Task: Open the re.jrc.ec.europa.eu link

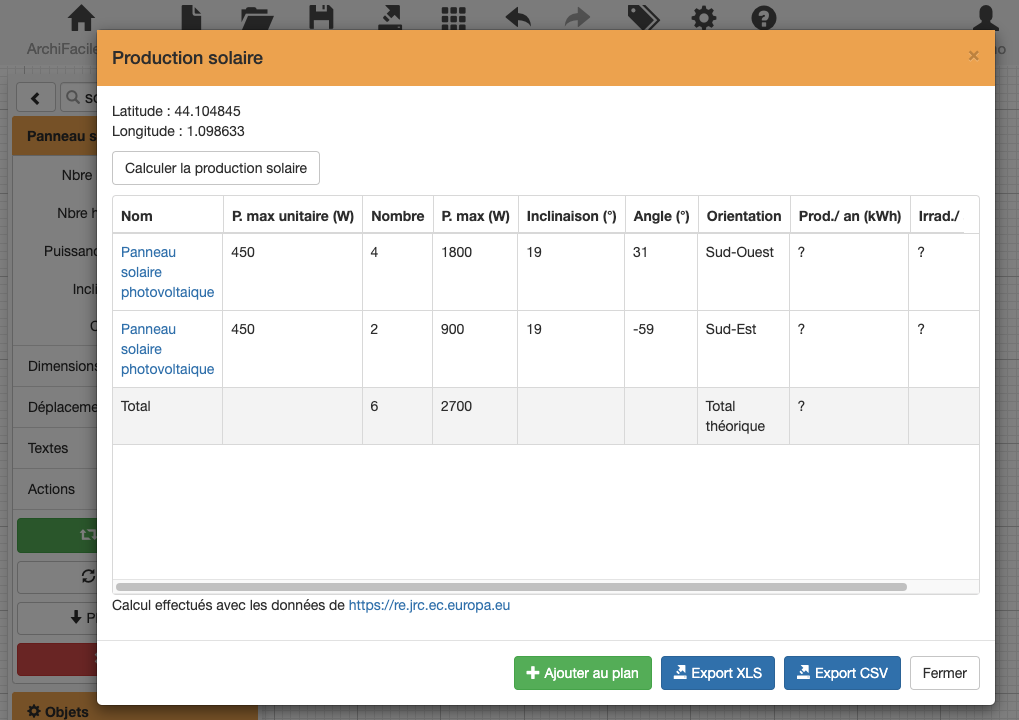Action: coord(429,605)
